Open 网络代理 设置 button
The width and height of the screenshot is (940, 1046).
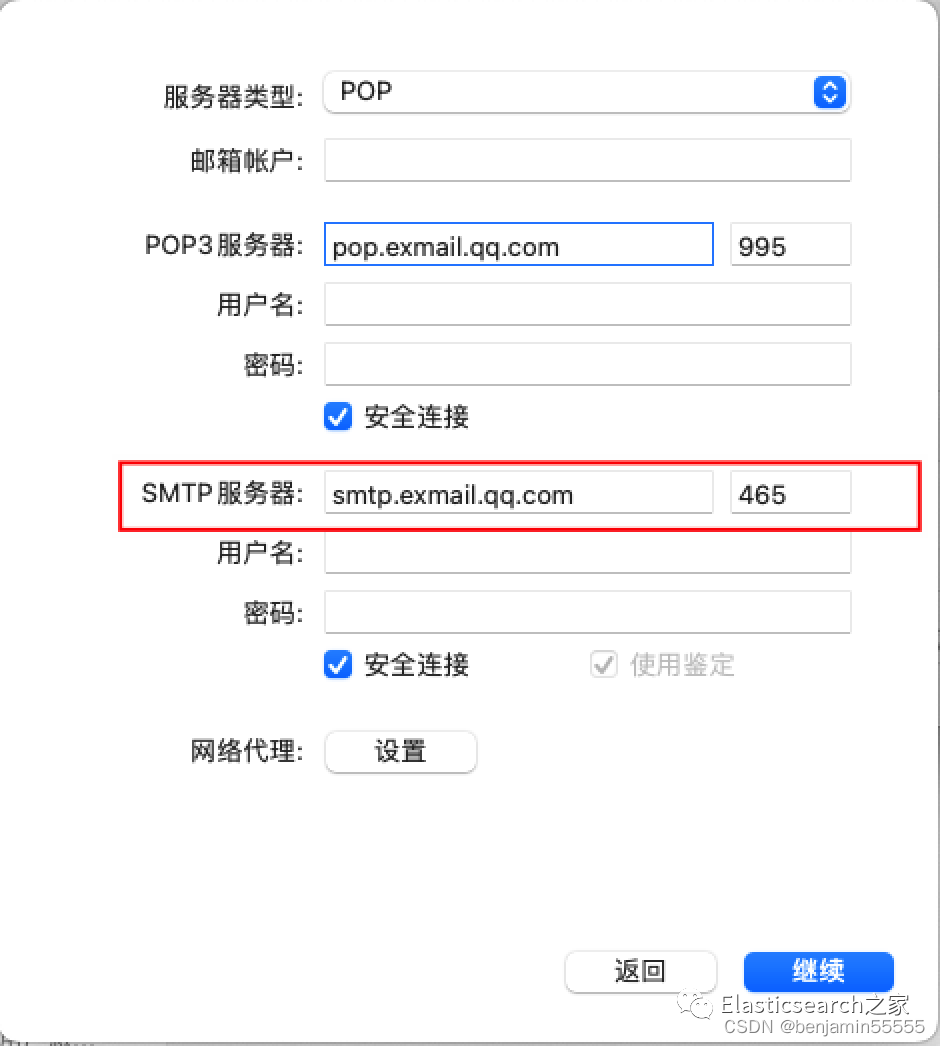tap(401, 752)
